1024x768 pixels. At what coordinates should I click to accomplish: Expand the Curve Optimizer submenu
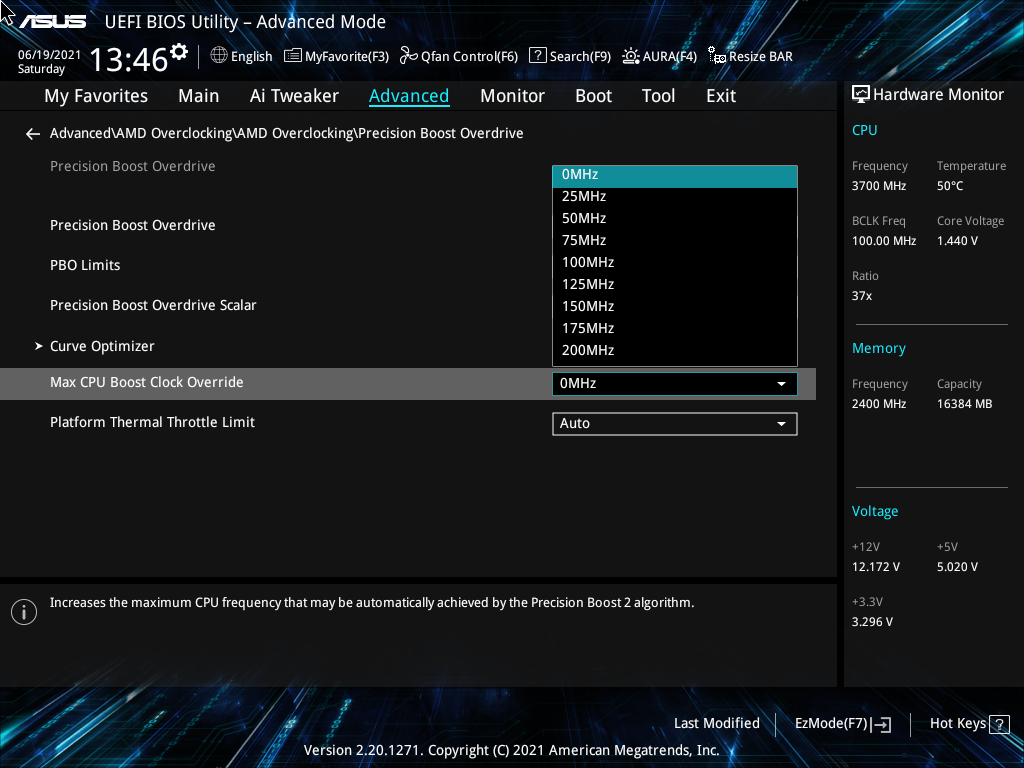point(95,346)
